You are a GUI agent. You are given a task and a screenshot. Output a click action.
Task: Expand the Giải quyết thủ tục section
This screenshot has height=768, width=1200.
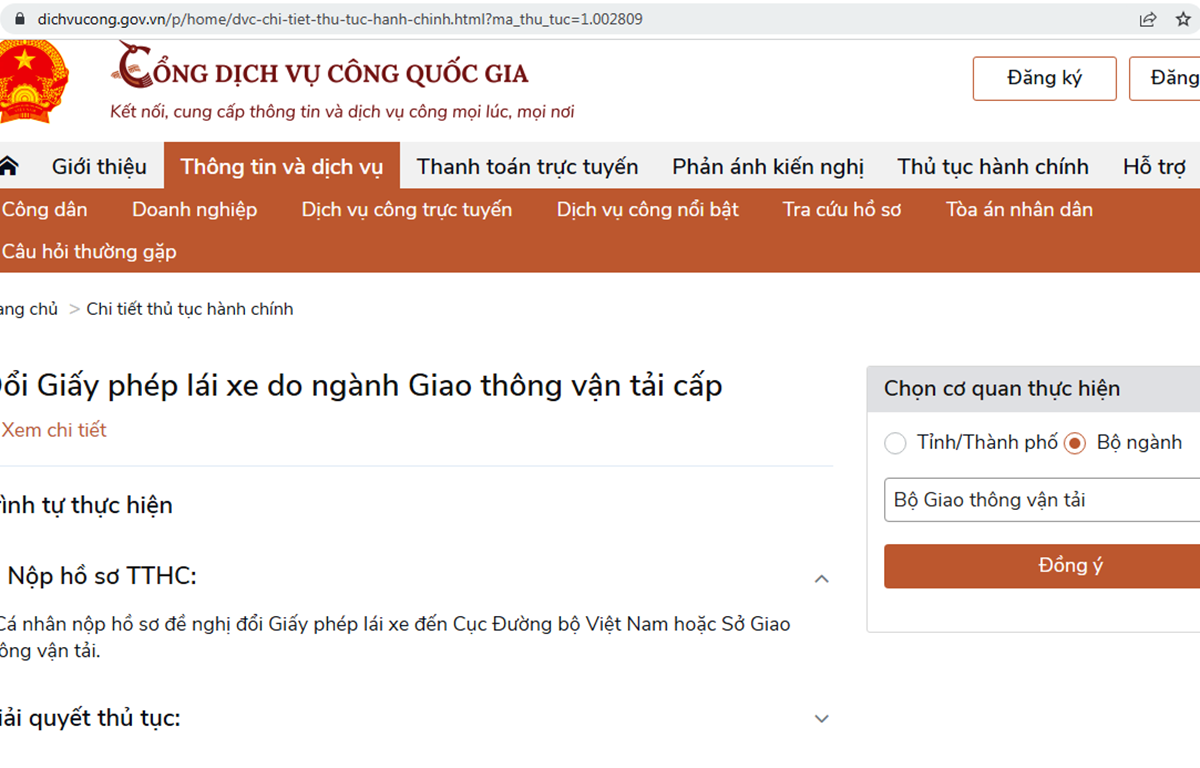pyautogui.click(x=821, y=718)
